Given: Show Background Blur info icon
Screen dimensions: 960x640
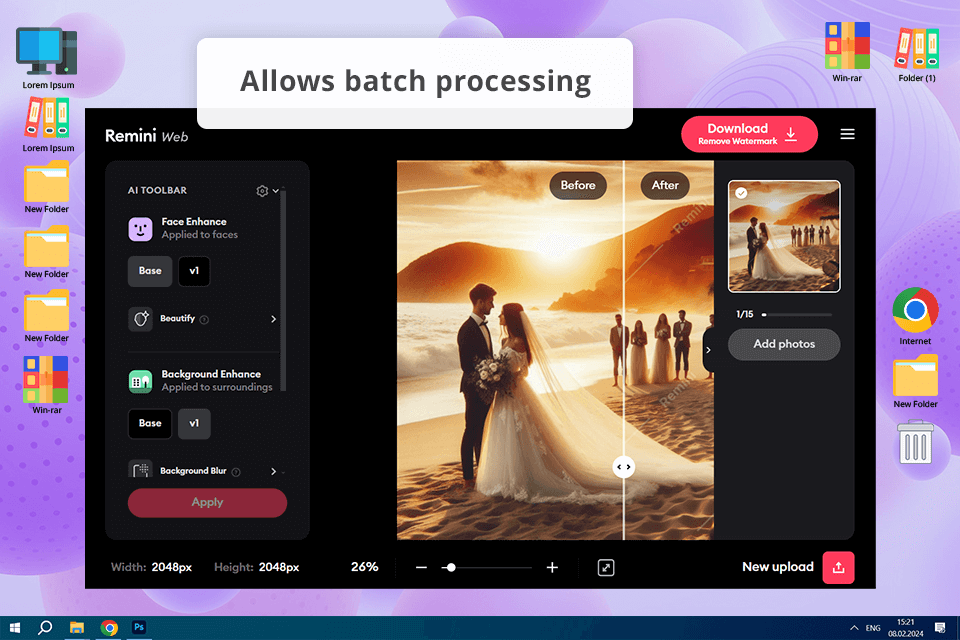Looking at the screenshot, I should pos(236,472).
